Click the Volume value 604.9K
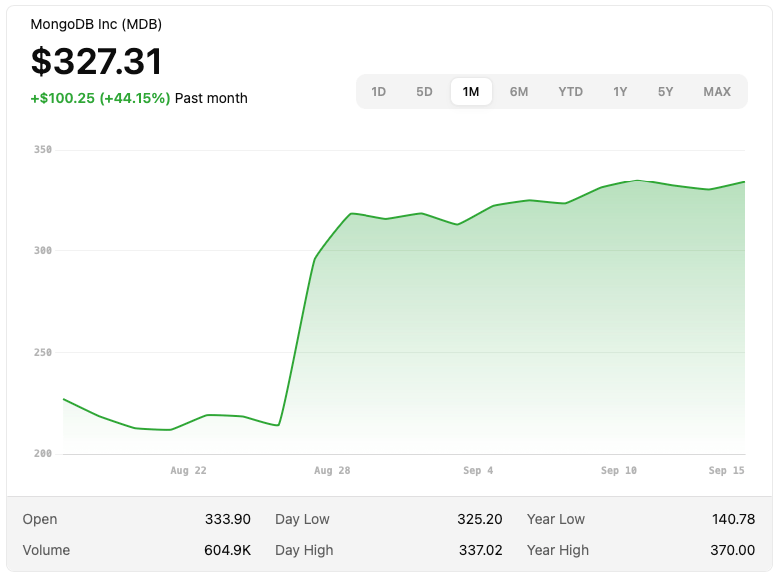 pyautogui.click(x=227, y=550)
